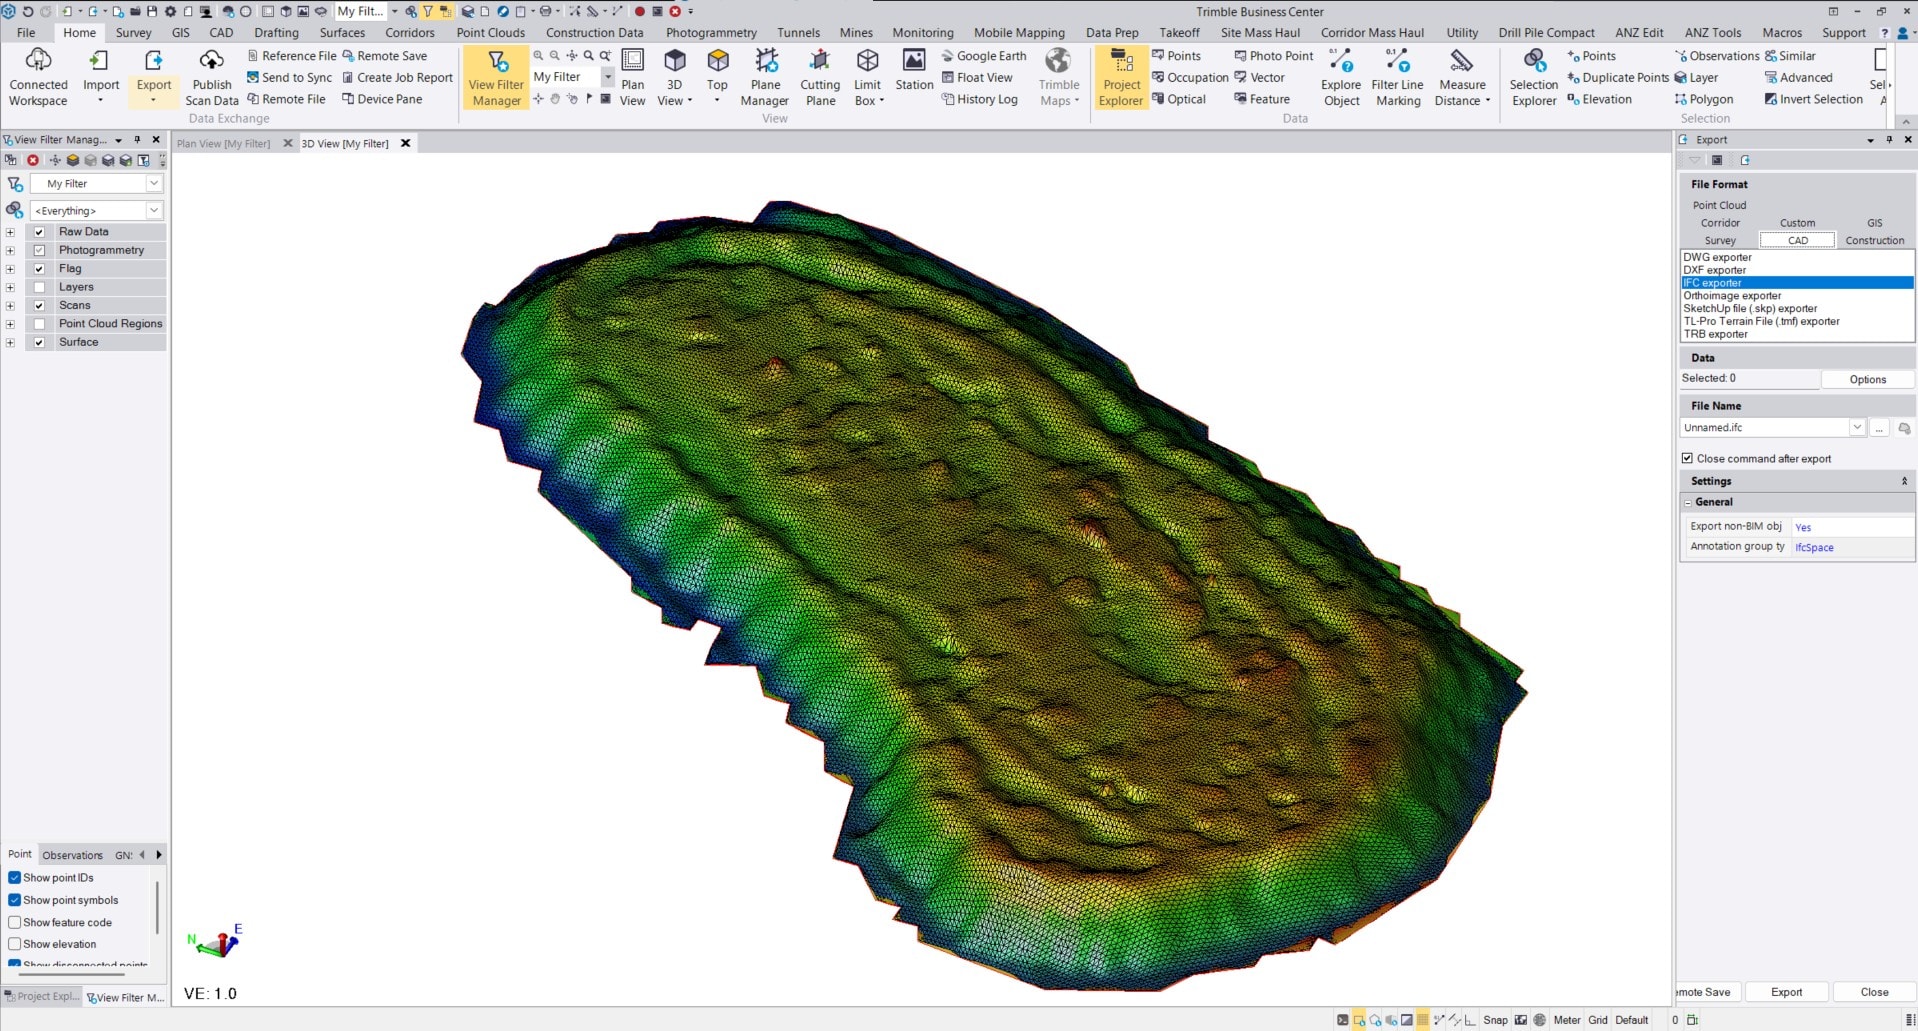Click the Options button

pos(1867,379)
